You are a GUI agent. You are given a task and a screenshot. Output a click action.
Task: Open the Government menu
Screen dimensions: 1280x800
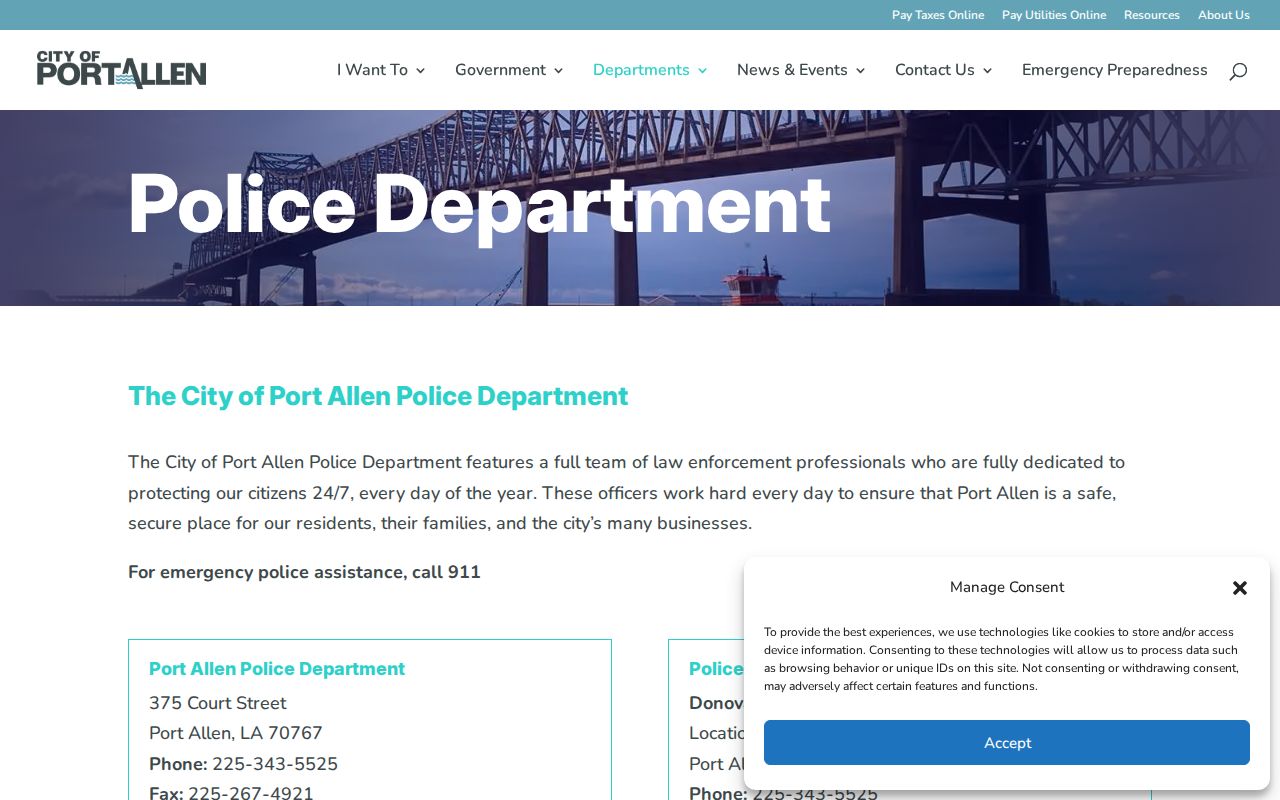pyautogui.click(x=500, y=70)
